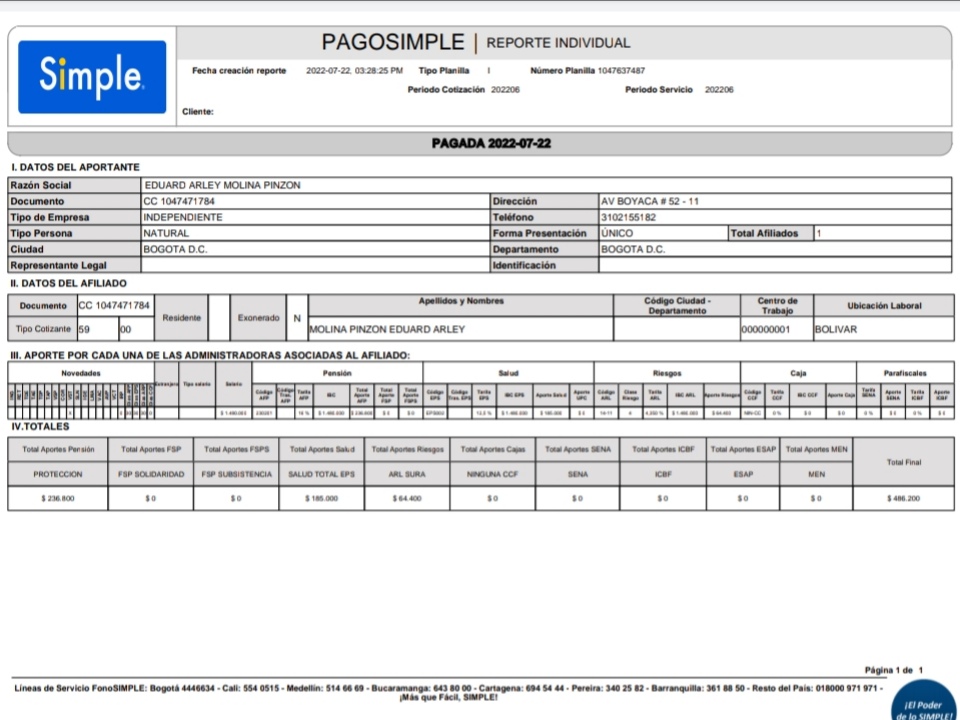This screenshot has width=960, height=720.
Task: Select the PAGADA 2022-07-22 status banner
Action: (490, 143)
